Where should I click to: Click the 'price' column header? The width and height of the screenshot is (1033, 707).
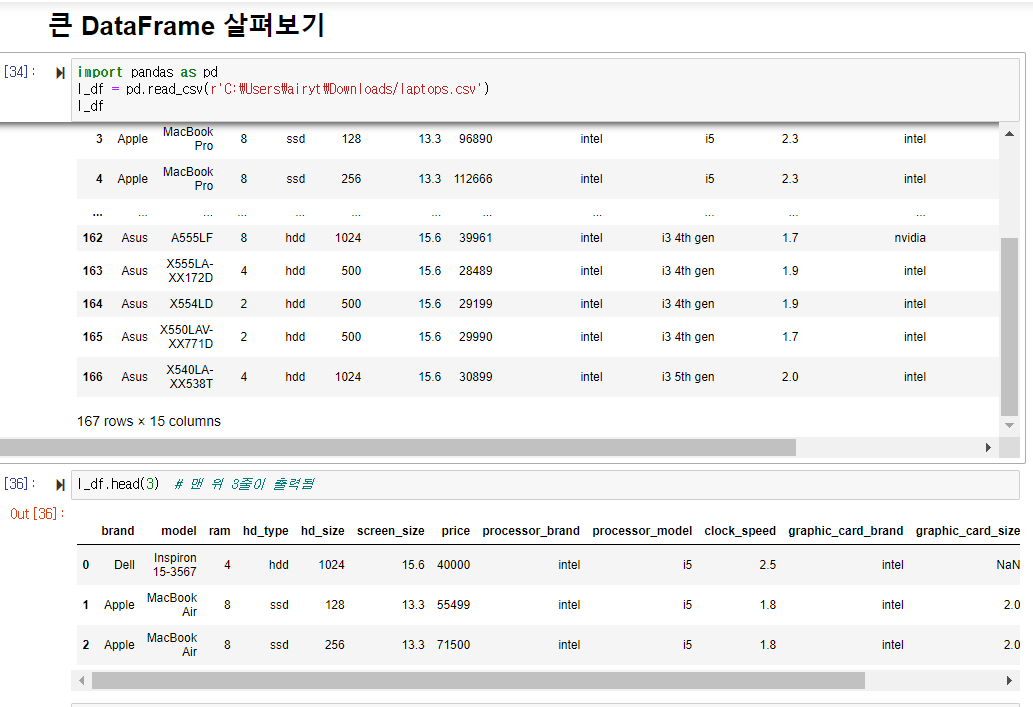(x=456, y=531)
